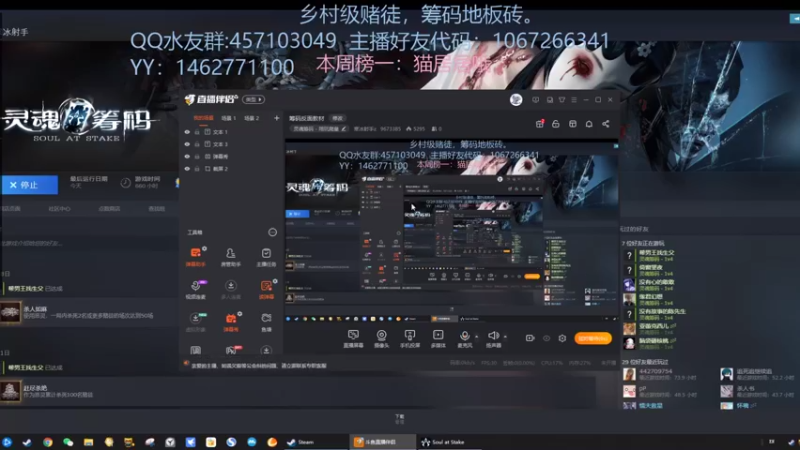
Task: Toggle the lock on the 截屏 2 layer
Action: click(197, 168)
